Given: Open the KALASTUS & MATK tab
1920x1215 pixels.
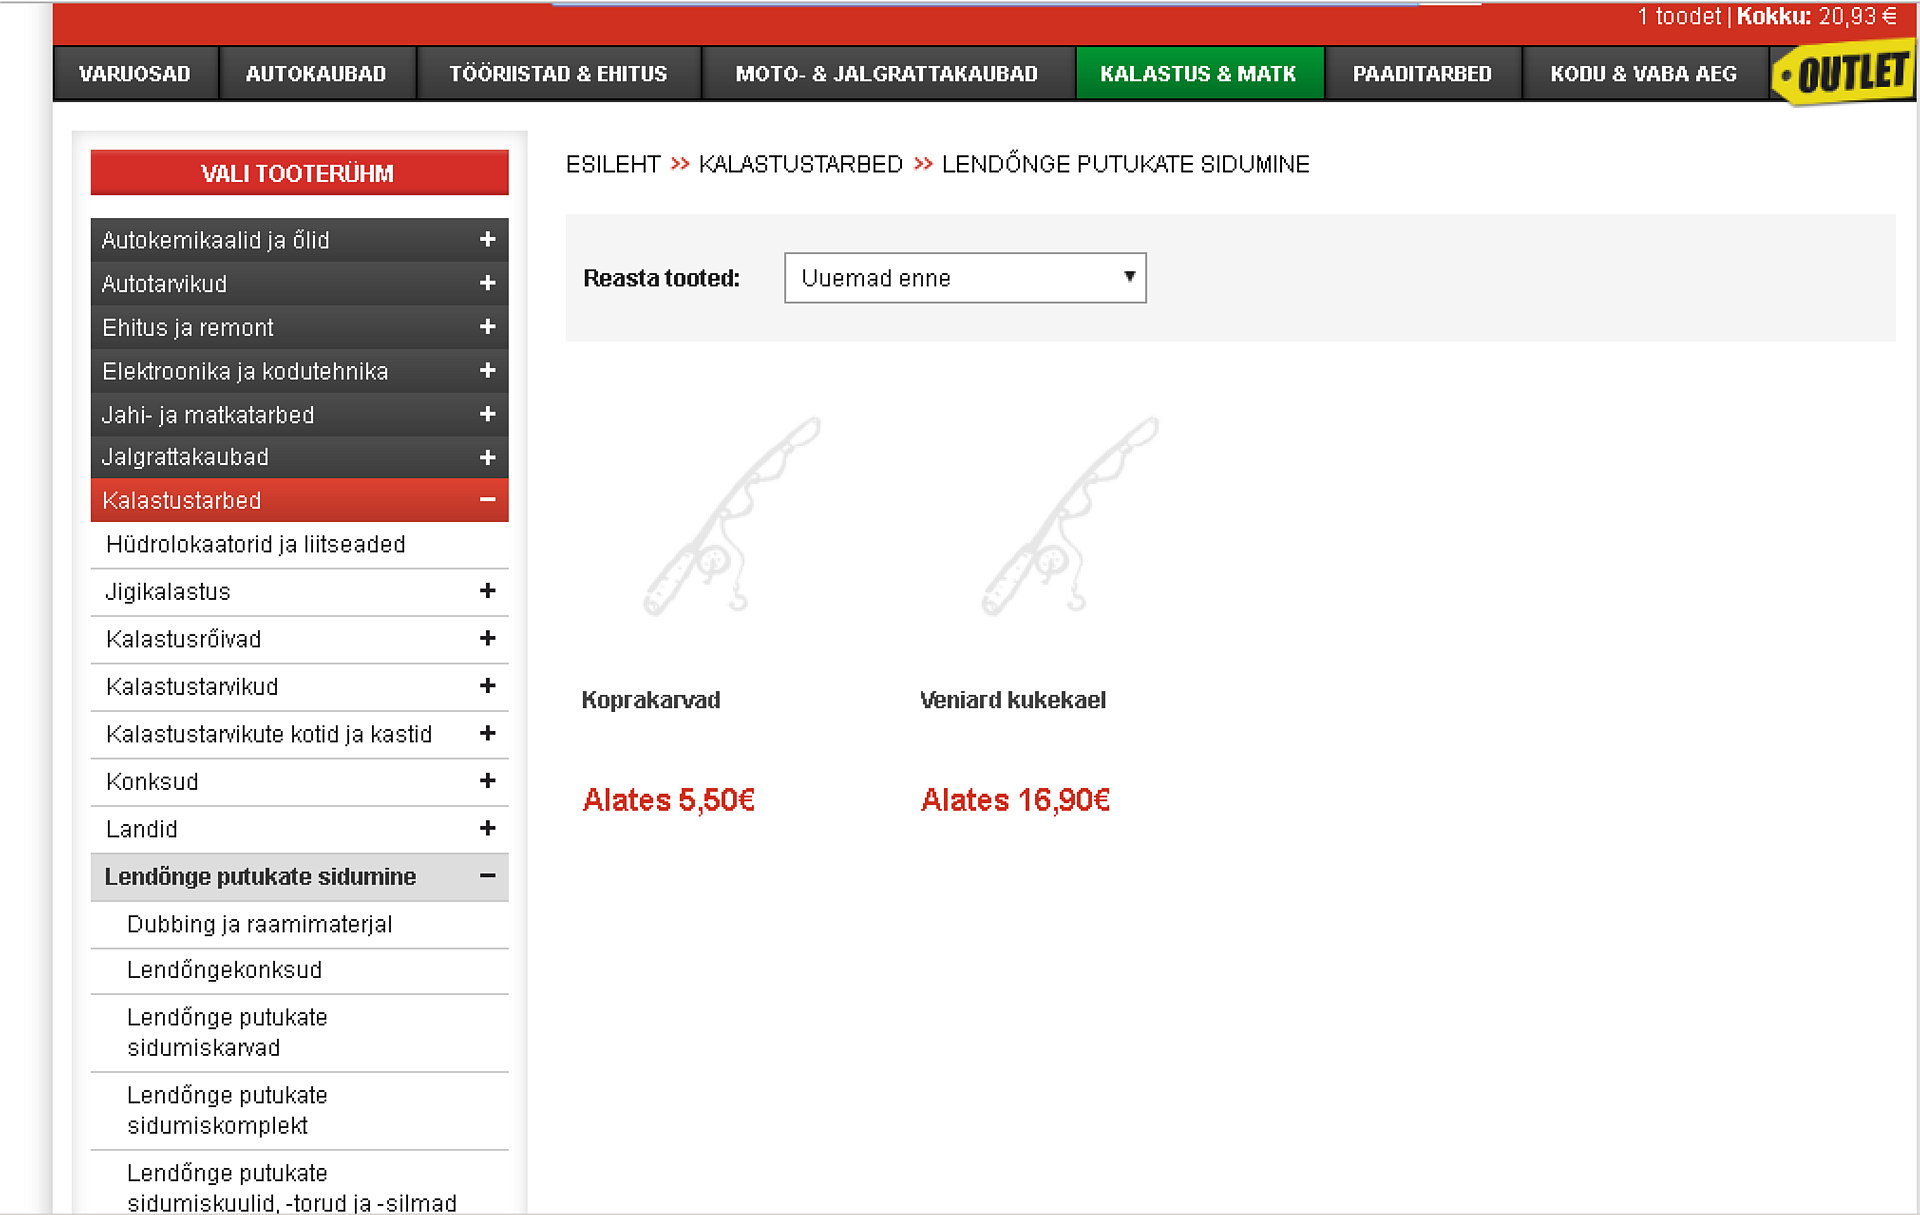Looking at the screenshot, I should (x=1198, y=74).
